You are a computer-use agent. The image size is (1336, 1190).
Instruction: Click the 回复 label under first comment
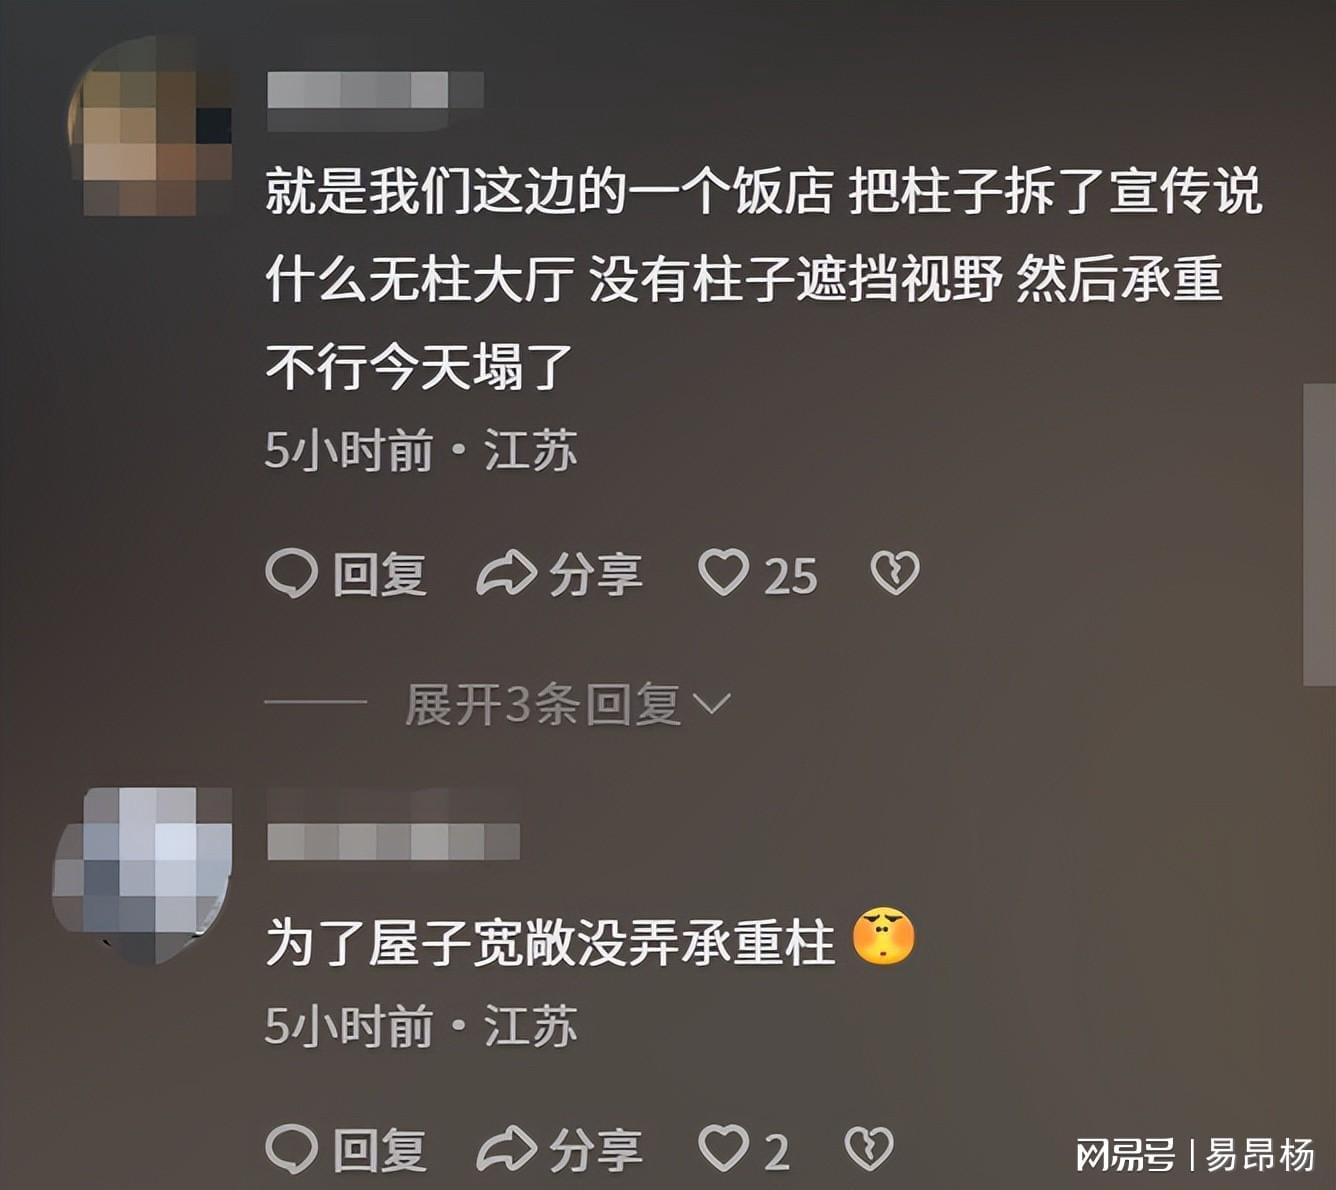pyautogui.click(x=380, y=575)
